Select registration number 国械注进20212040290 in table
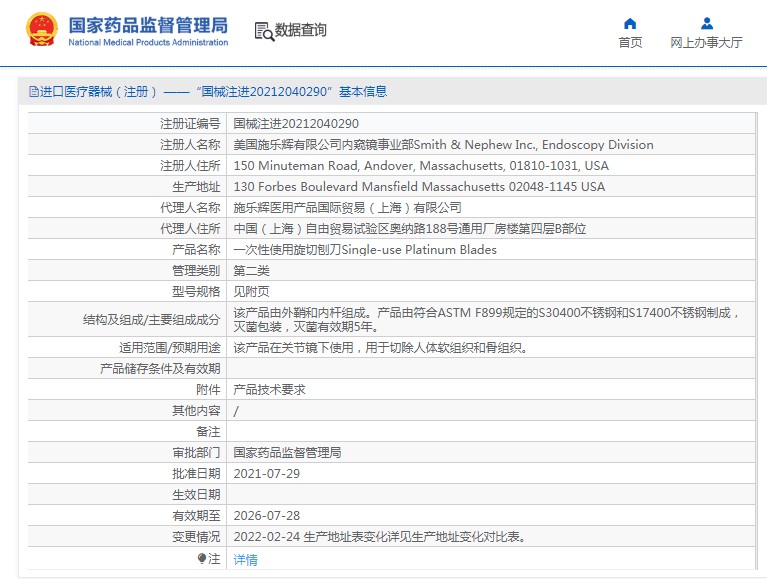The image size is (767, 579). tap(296, 124)
